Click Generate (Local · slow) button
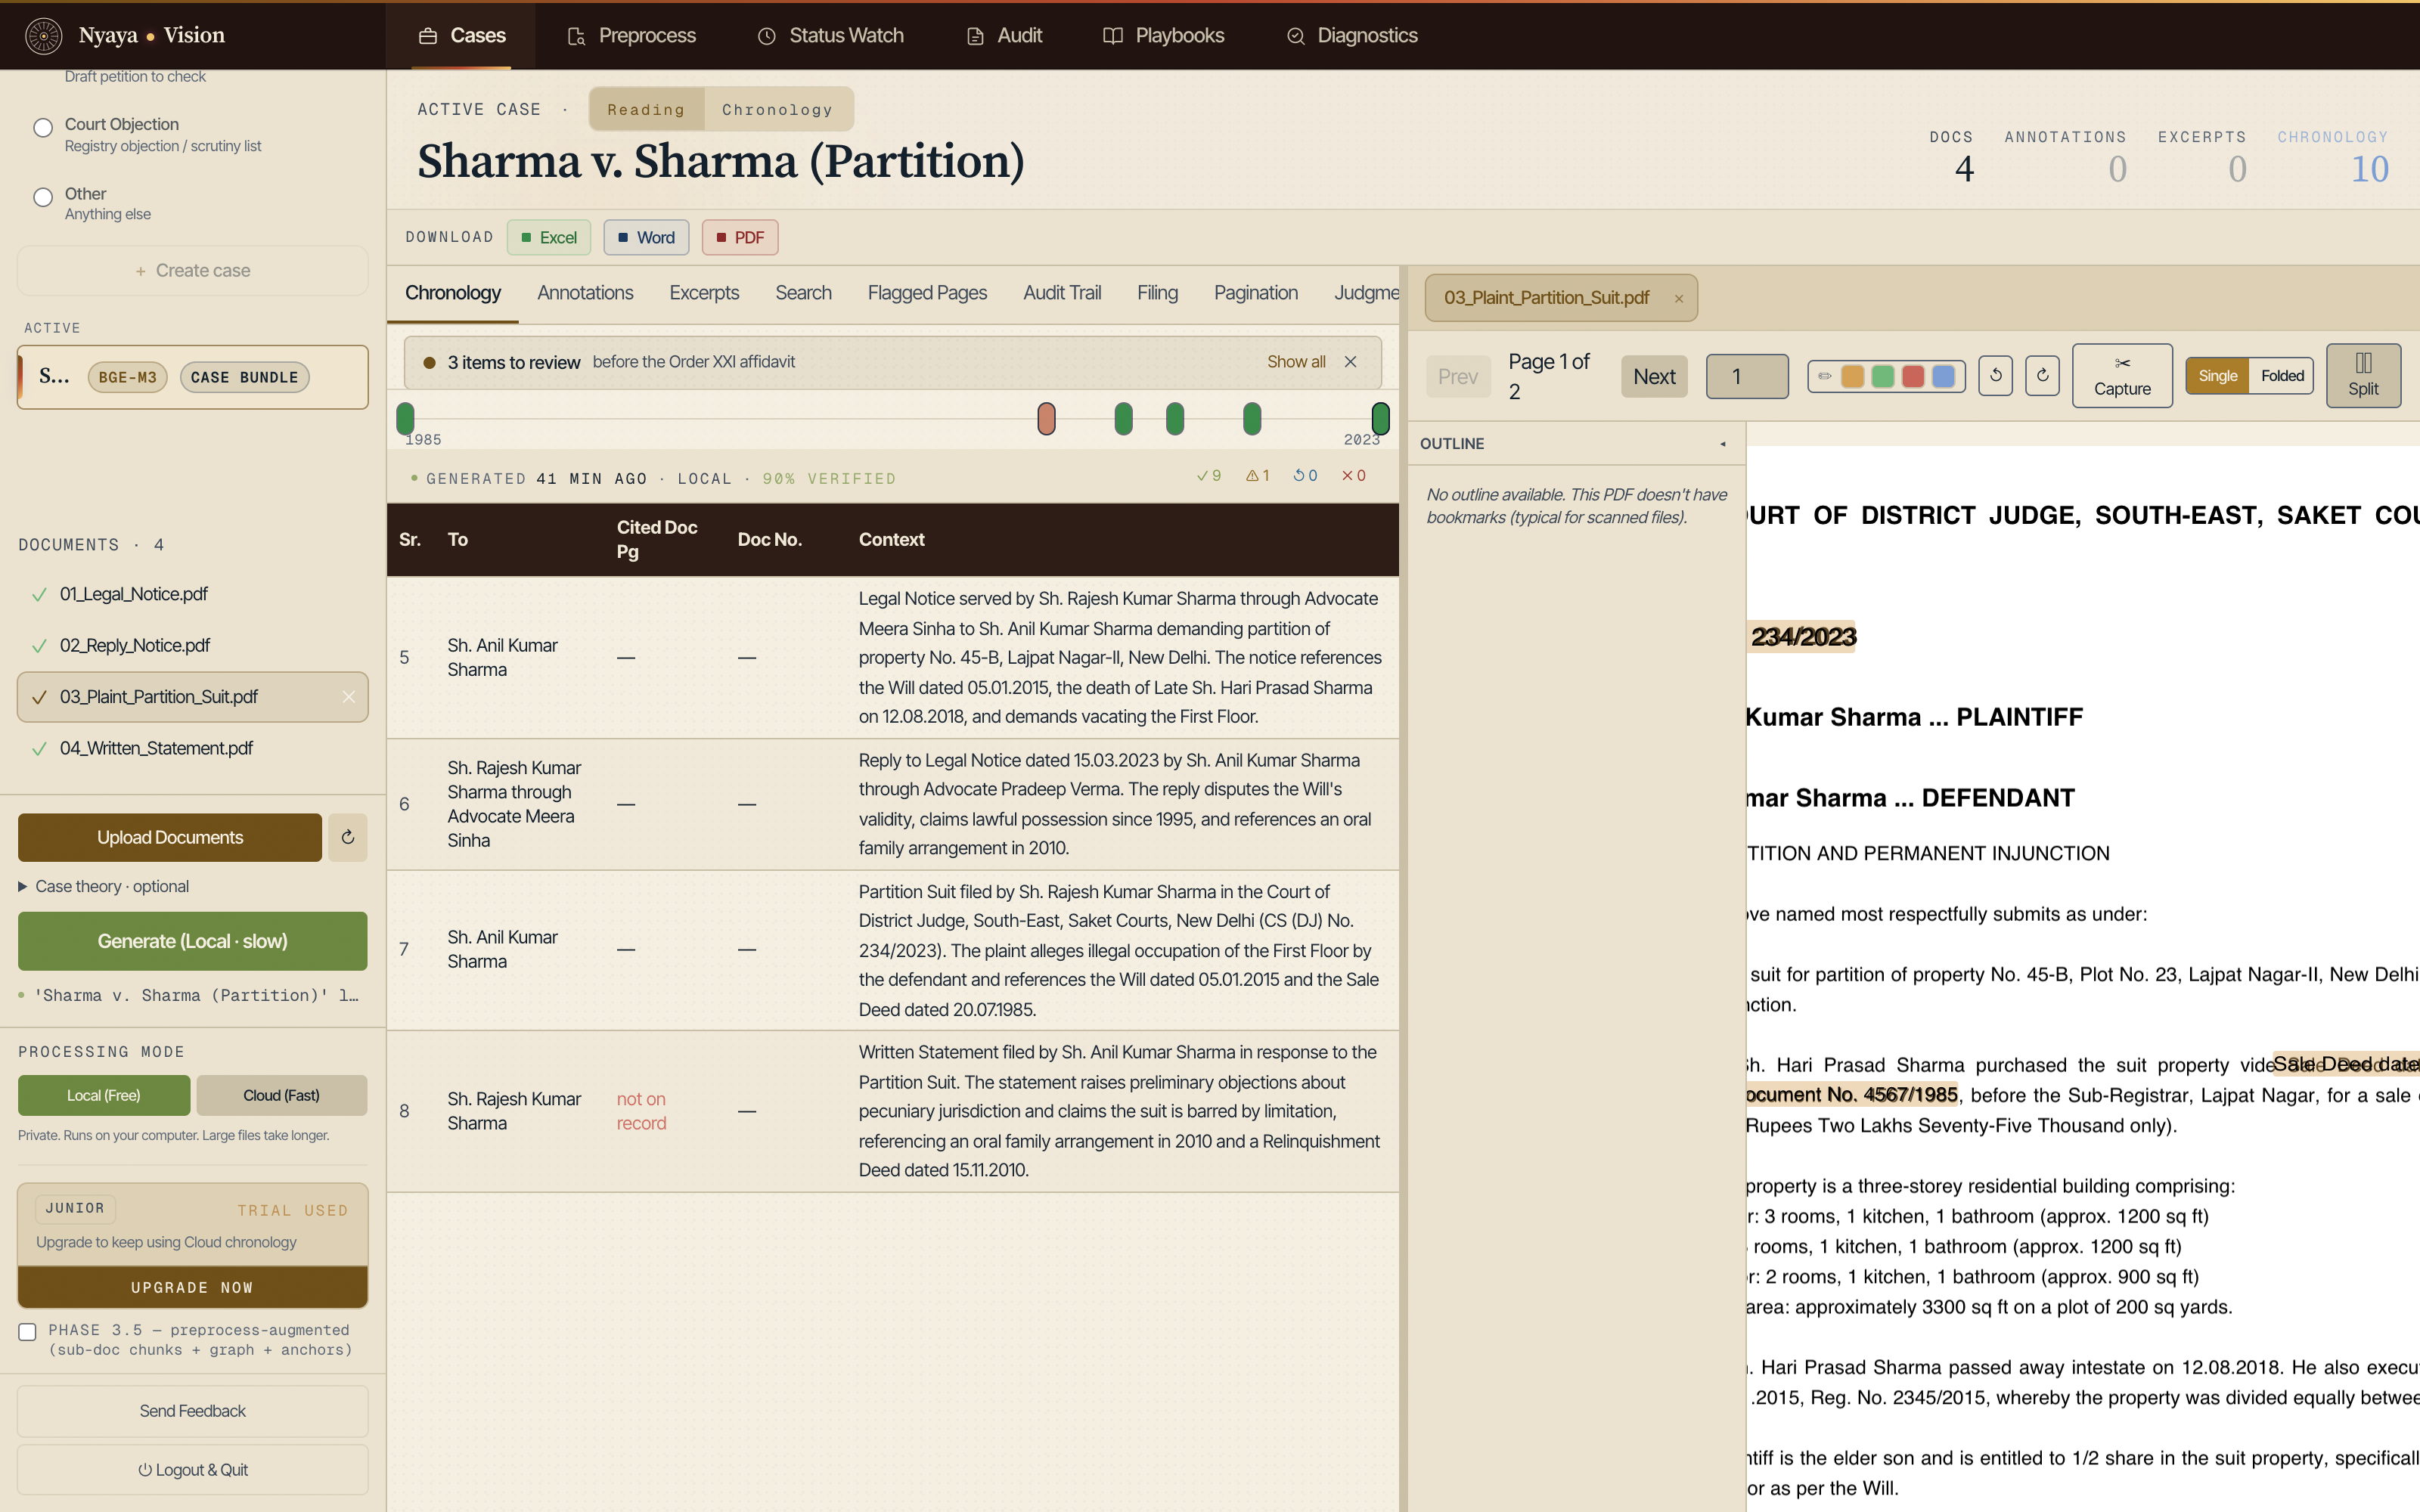The height and width of the screenshot is (1512, 2420). [193, 941]
